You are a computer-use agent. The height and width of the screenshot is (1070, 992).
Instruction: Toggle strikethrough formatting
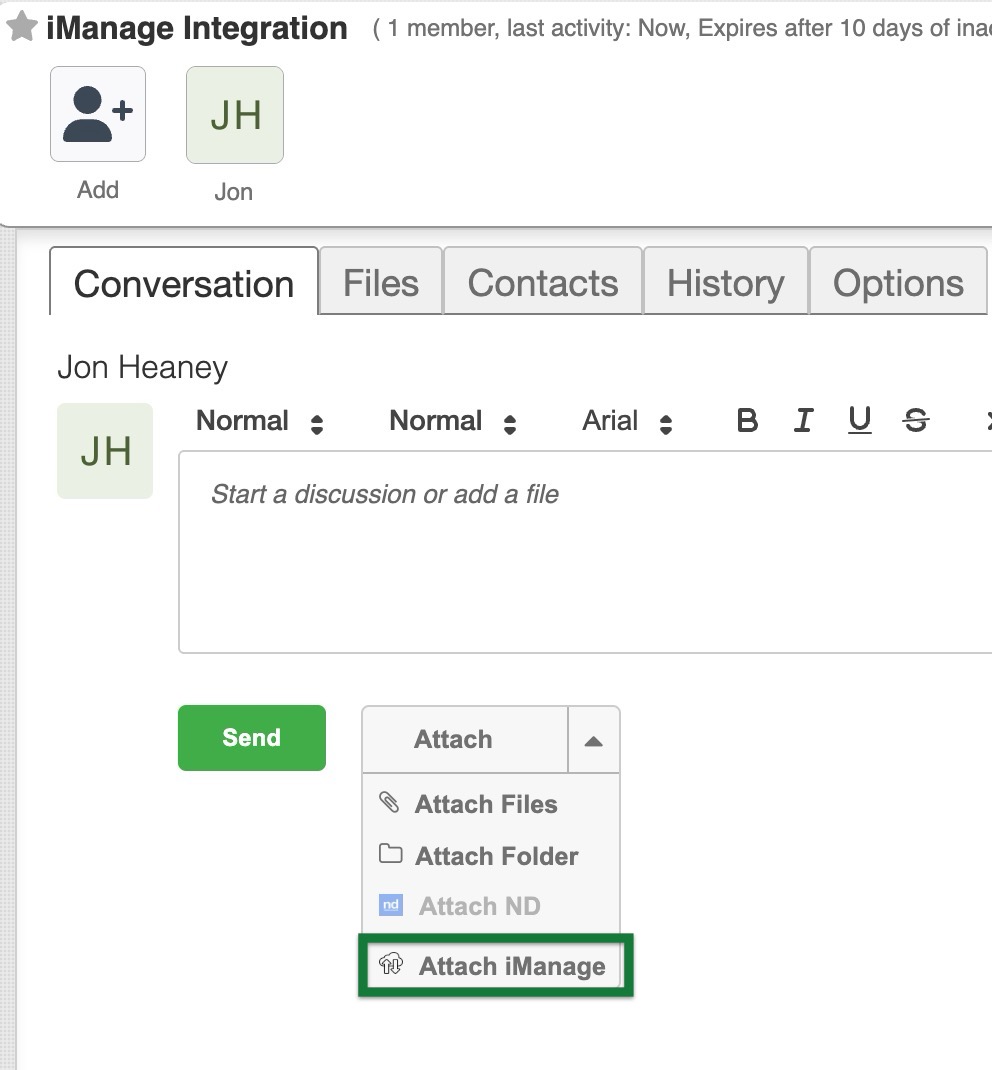pyautogui.click(x=916, y=420)
